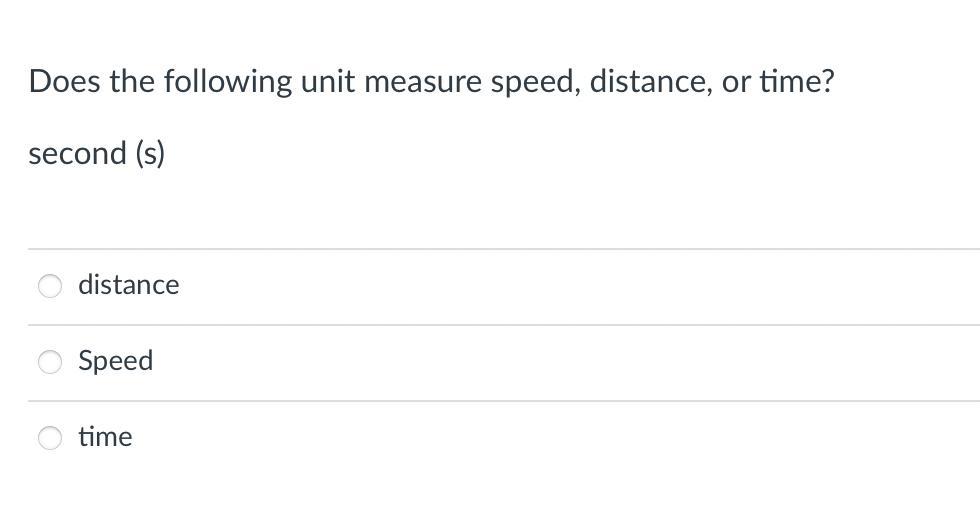The height and width of the screenshot is (506, 980).
Task: Choose the "Speed" radio button
Action: [50, 362]
